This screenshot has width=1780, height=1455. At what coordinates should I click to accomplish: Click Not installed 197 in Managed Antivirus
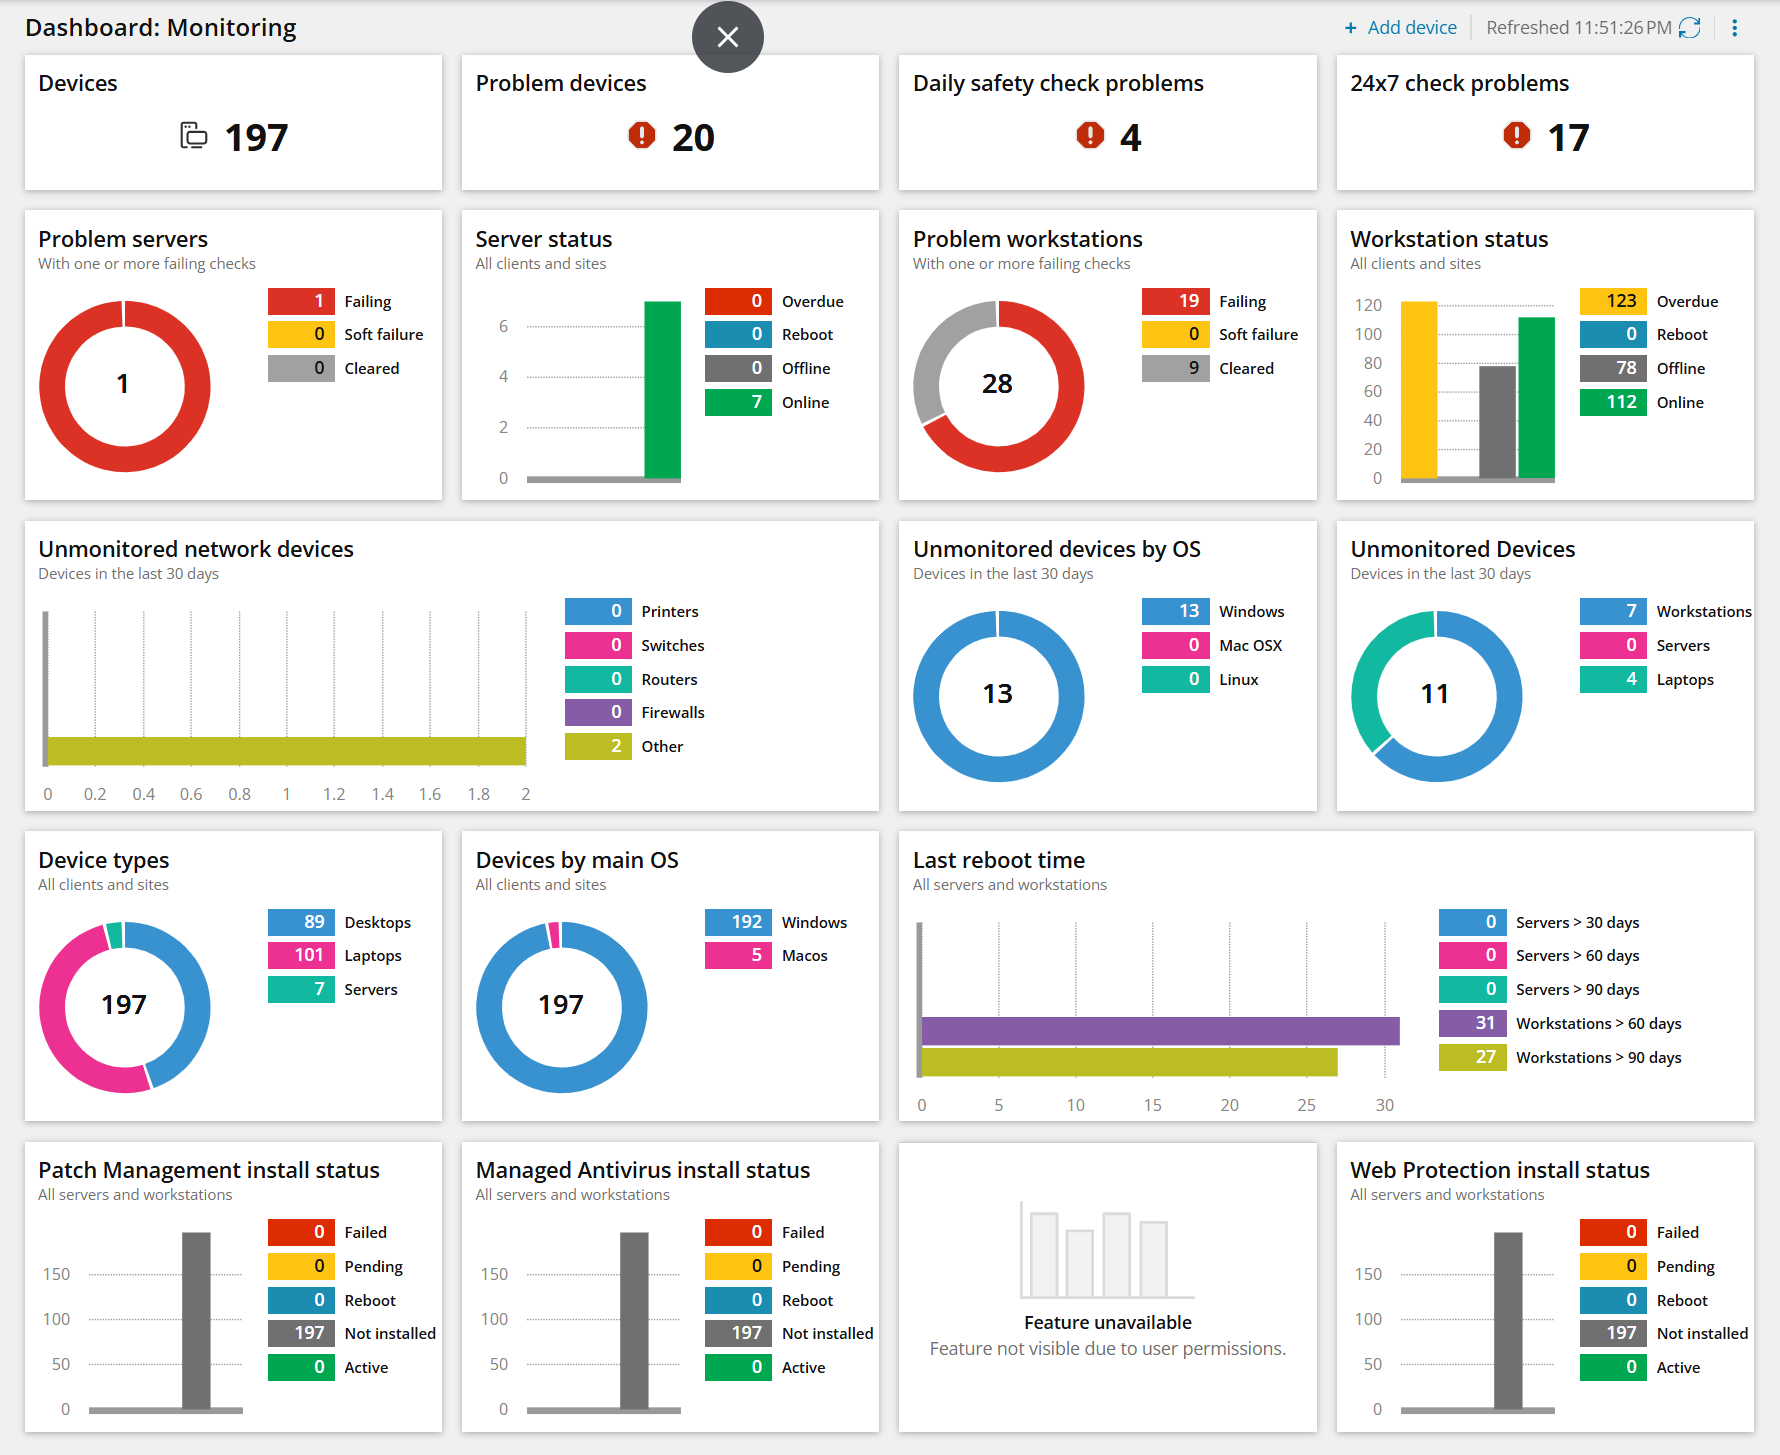click(x=789, y=1333)
